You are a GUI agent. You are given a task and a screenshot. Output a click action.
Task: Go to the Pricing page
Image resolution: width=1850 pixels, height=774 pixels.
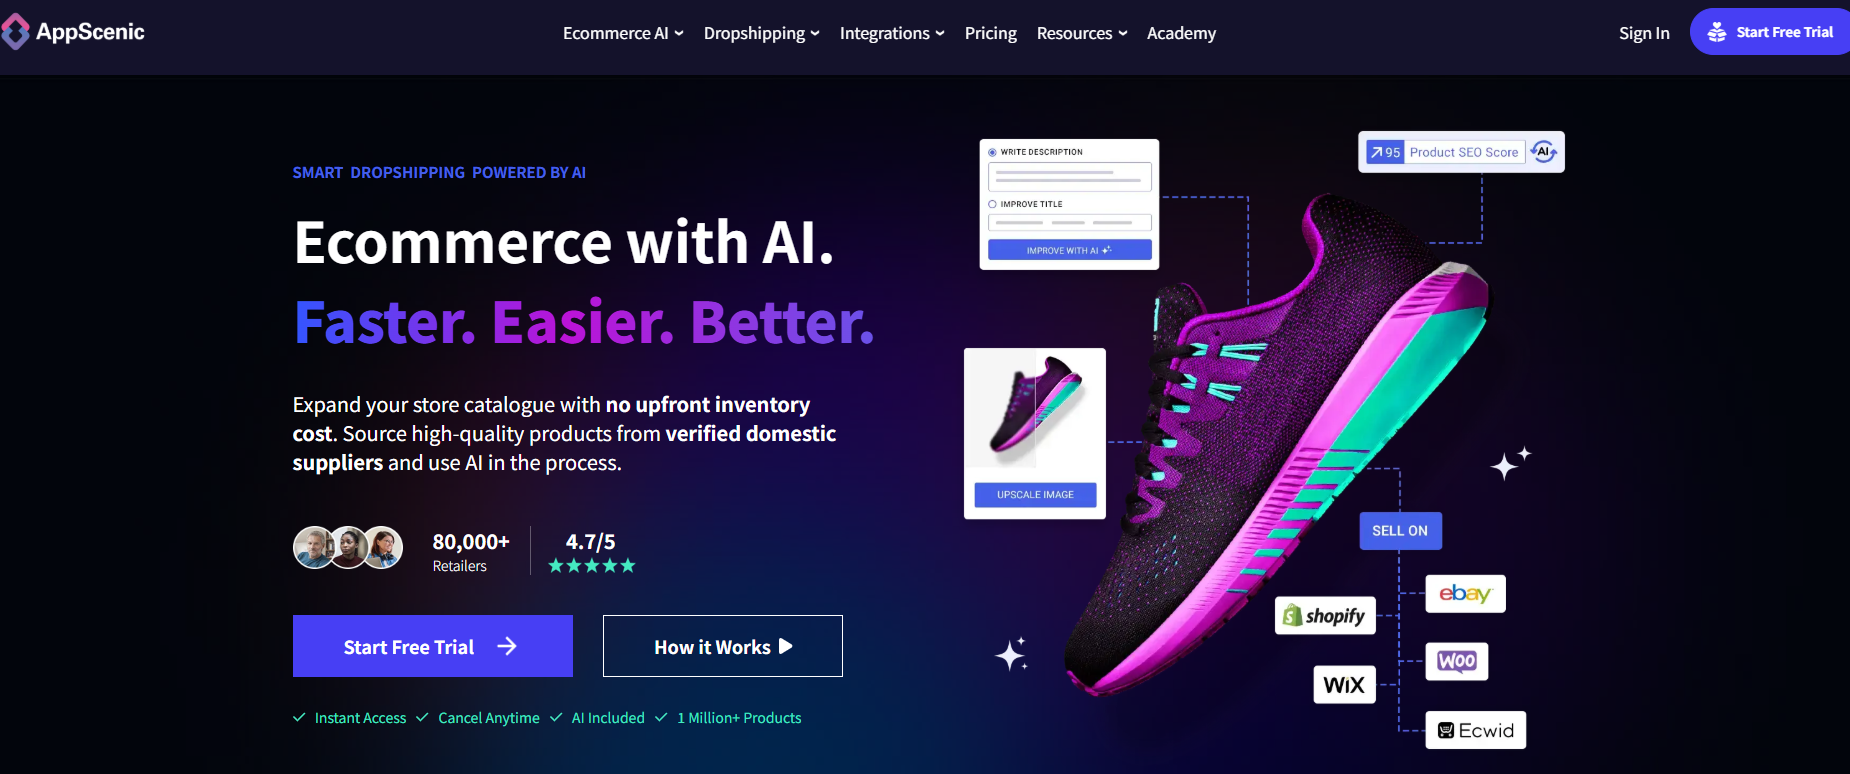coord(991,33)
